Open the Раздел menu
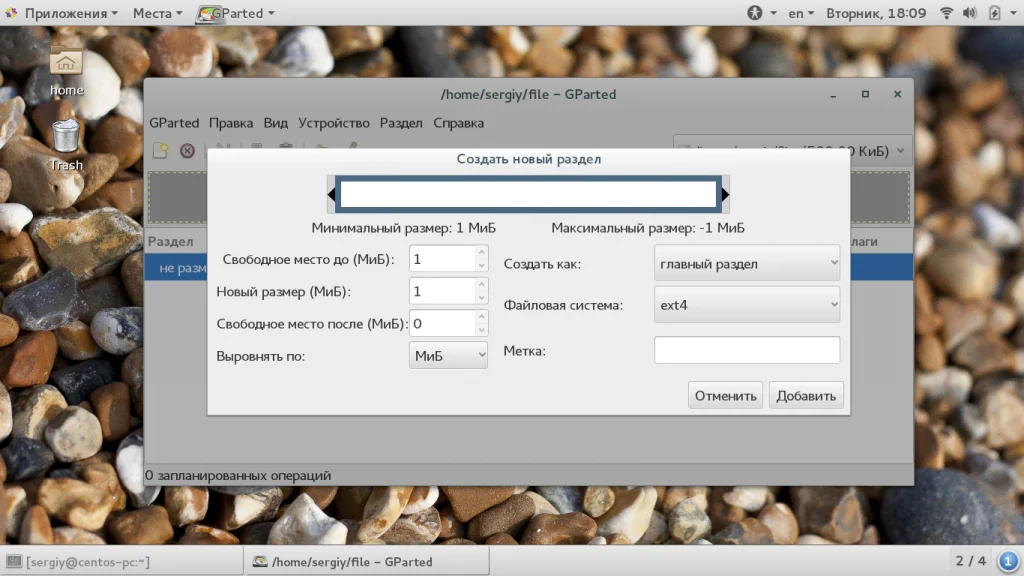This screenshot has height=576, width=1024. point(401,123)
